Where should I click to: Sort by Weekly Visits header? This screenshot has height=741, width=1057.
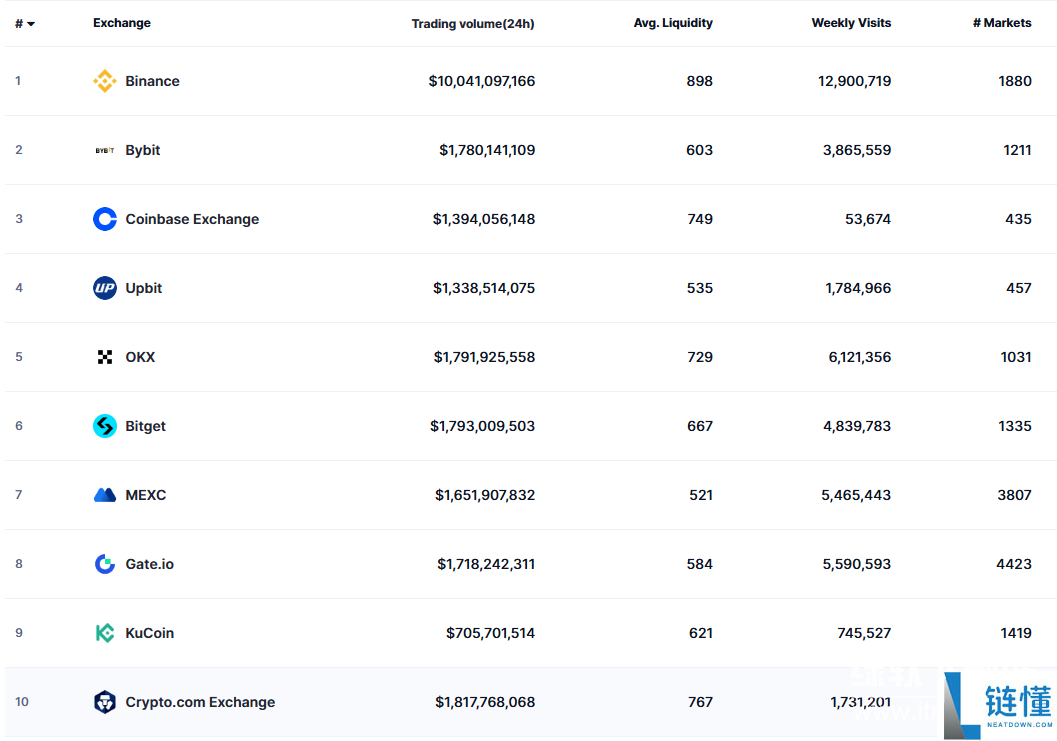pos(851,23)
